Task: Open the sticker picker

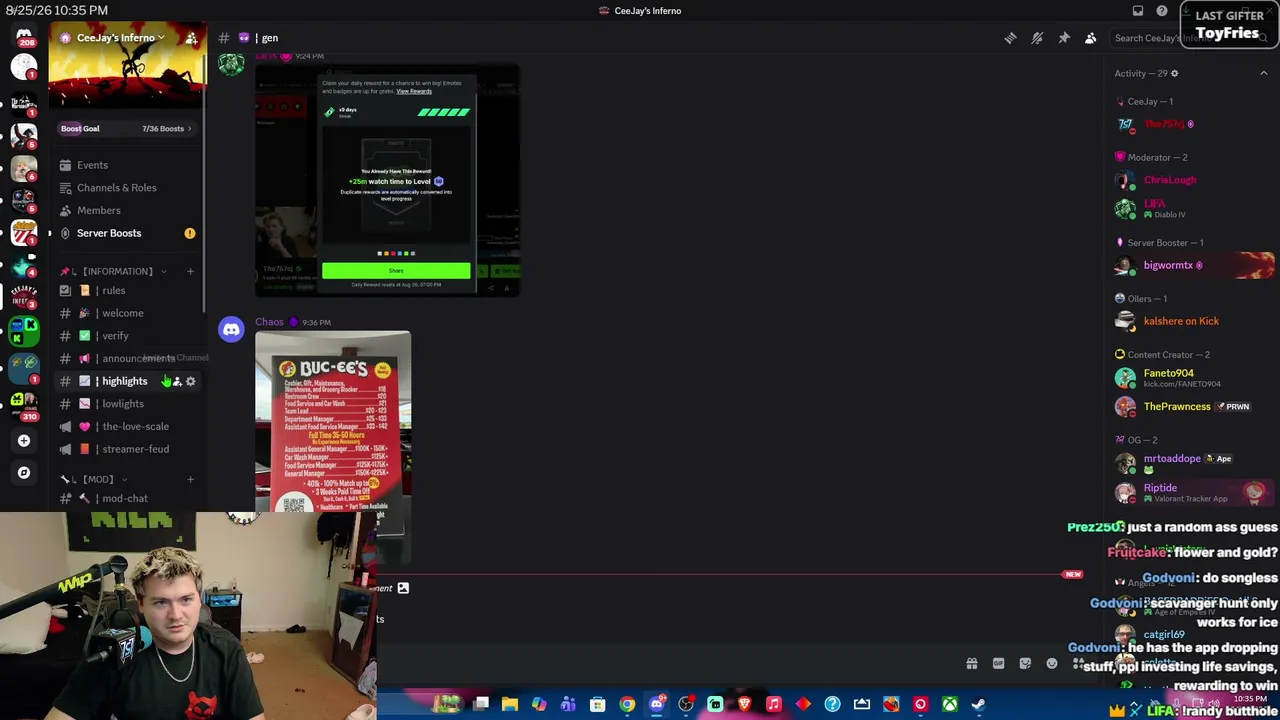Action: click(x=1025, y=663)
